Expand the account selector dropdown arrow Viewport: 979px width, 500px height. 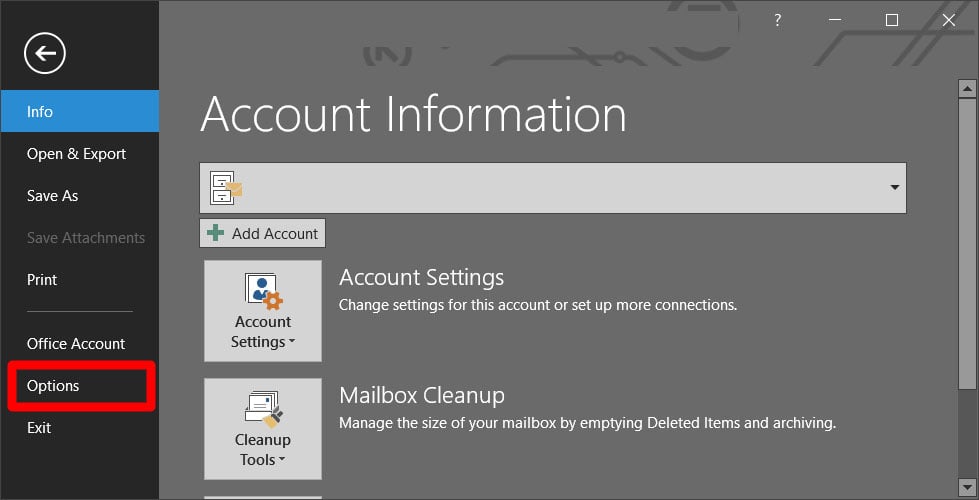(893, 188)
